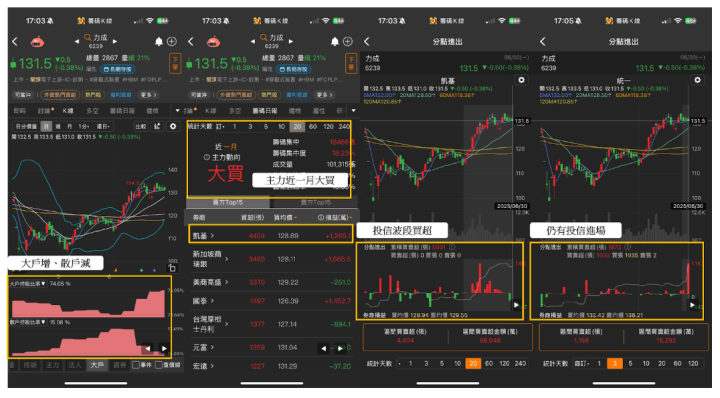
Task: Open bell alerts on the K線 chart screen
Action: click(159, 42)
